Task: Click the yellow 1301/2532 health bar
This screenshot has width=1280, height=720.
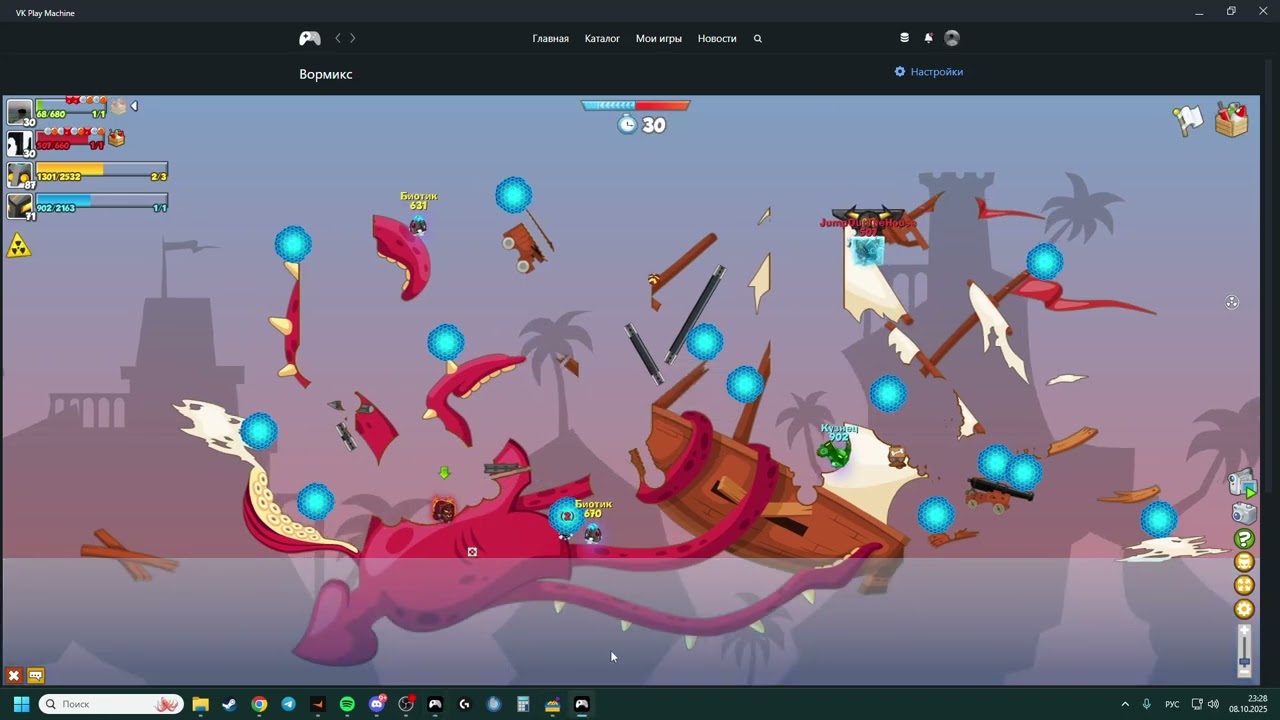Action: pyautogui.click(x=102, y=171)
